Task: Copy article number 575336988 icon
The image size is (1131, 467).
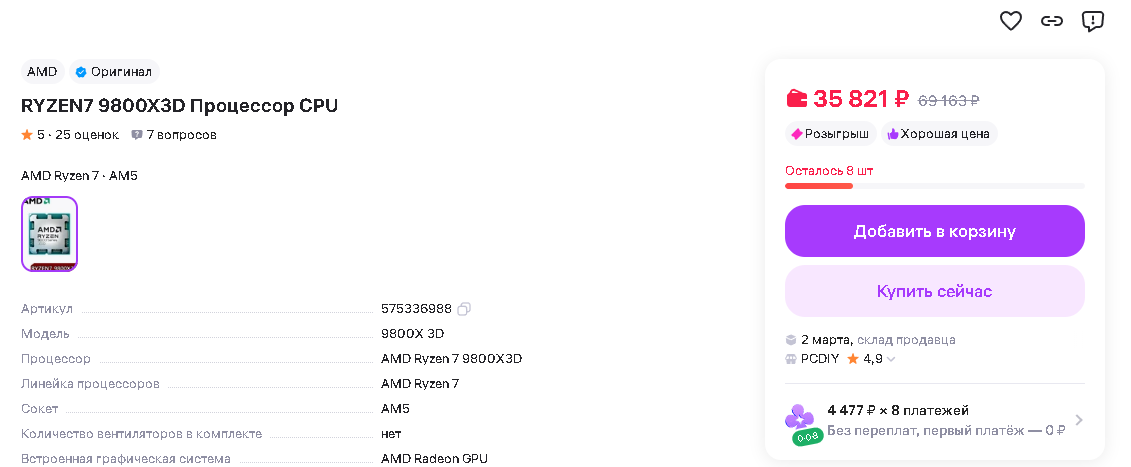Action: [x=464, y=309]
